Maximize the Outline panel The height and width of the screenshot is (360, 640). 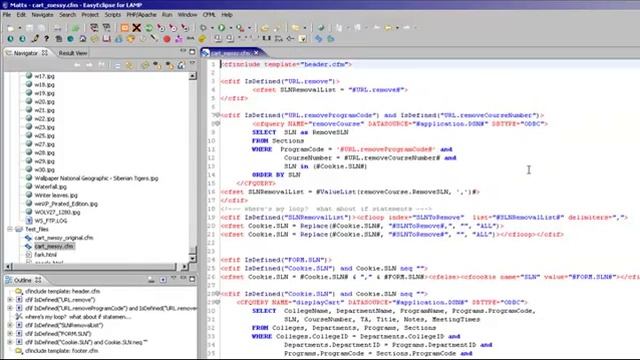click(192, 279)
